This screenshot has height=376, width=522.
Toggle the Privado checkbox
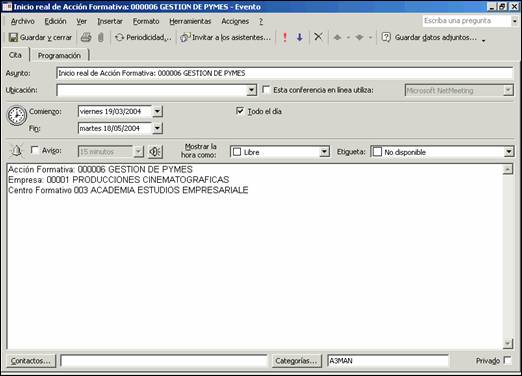click(507, 360)
